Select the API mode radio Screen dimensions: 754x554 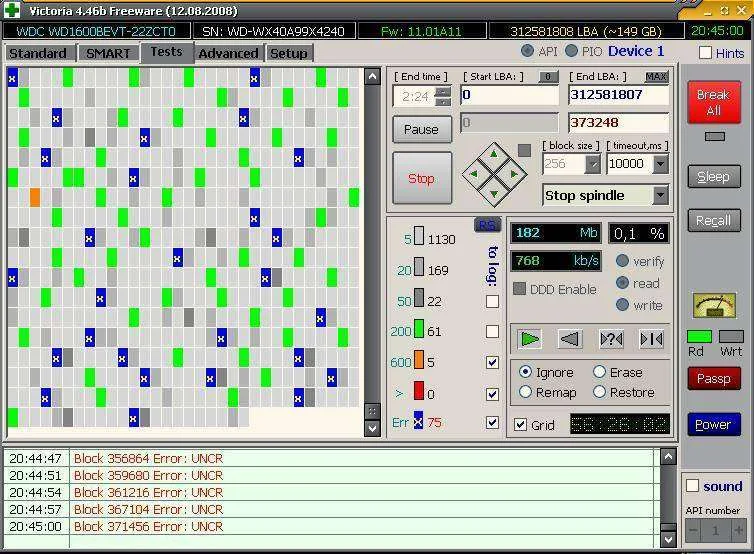(x=528, y=50)
